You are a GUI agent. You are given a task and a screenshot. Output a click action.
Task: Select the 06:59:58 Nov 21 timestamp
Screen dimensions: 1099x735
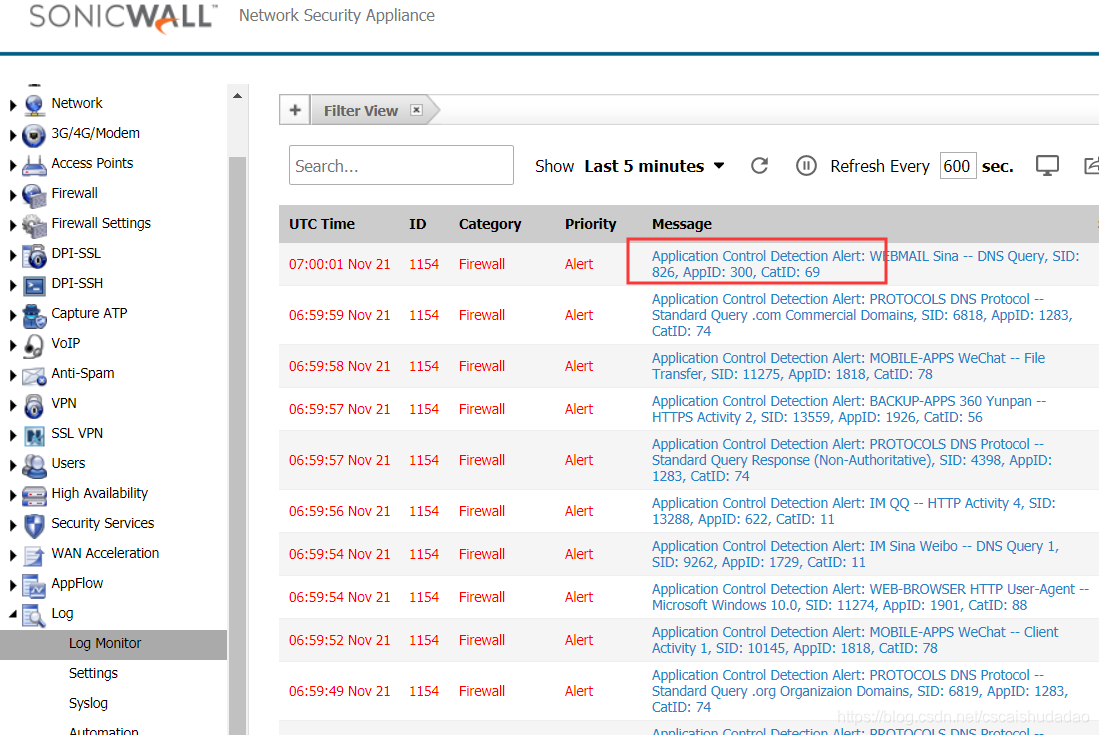tap(339, 366)
